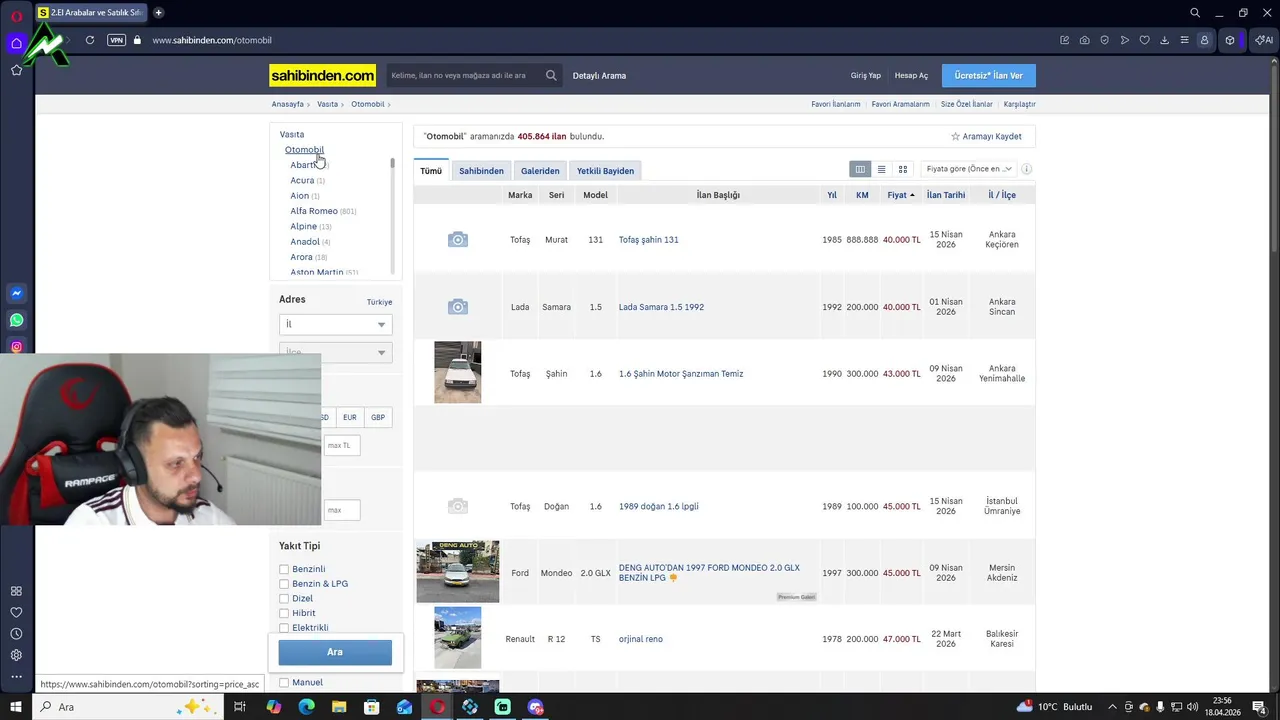Screen dimensions: 1280x720
Task: Open Opera history clock icon
Action: click(x=16, y=634)
